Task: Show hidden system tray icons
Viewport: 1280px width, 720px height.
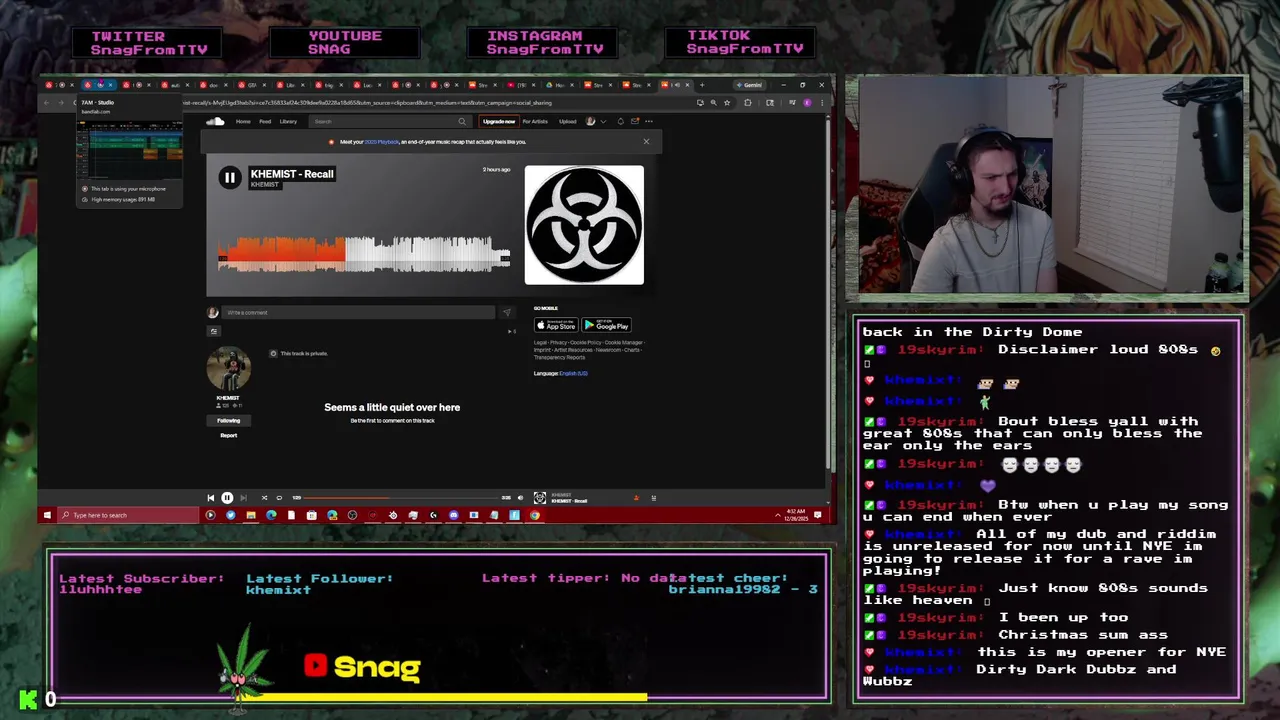Action: 778,515
